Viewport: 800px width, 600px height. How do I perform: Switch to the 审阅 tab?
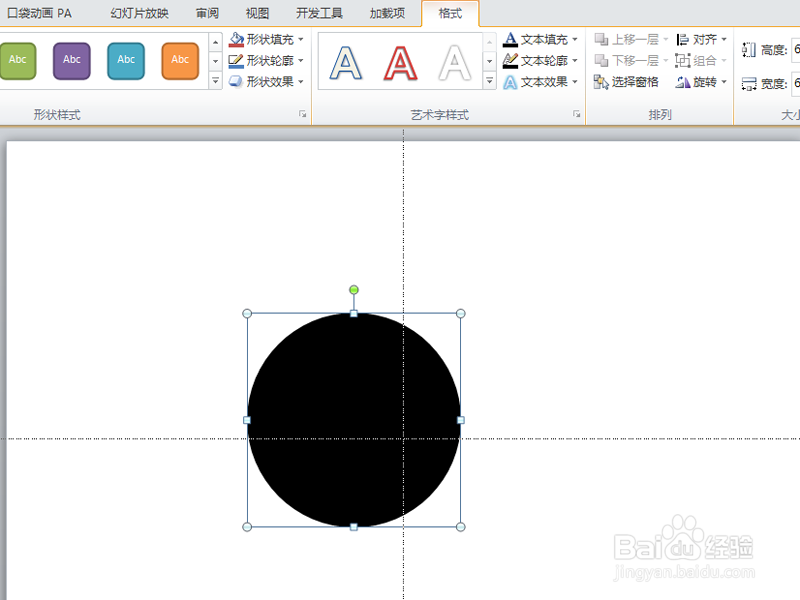pos(207,13)
